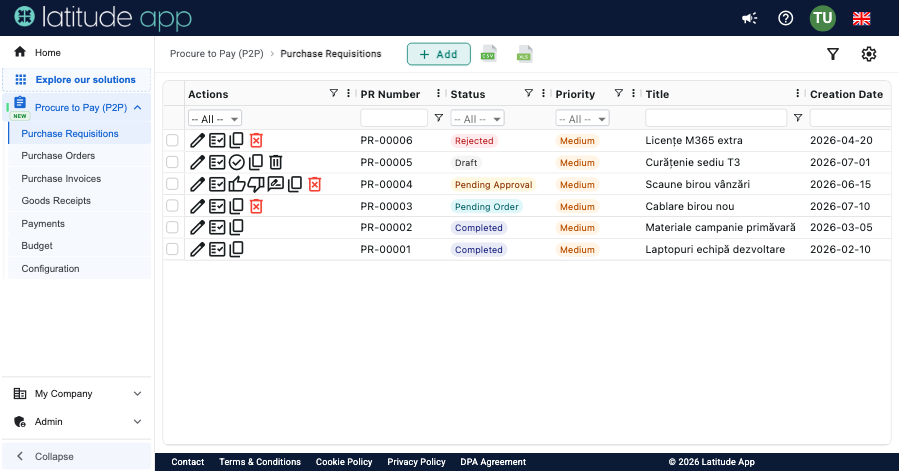Open the Actions filter All dropdown

coord(215,119)
